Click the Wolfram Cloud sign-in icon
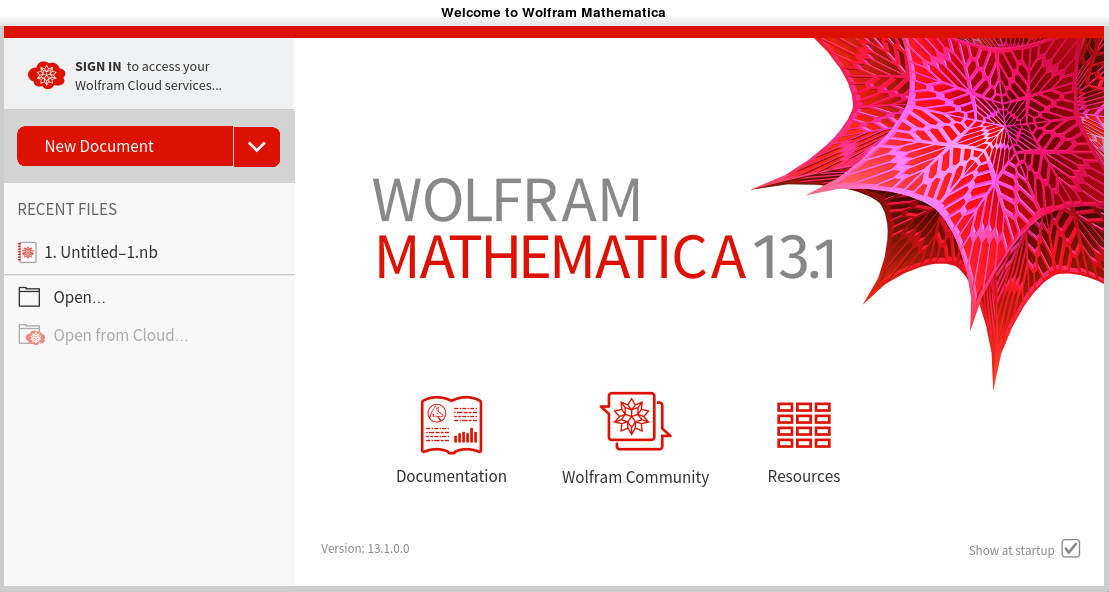Viewport: 1109px width, 592px height. click(x=47, y=75)
